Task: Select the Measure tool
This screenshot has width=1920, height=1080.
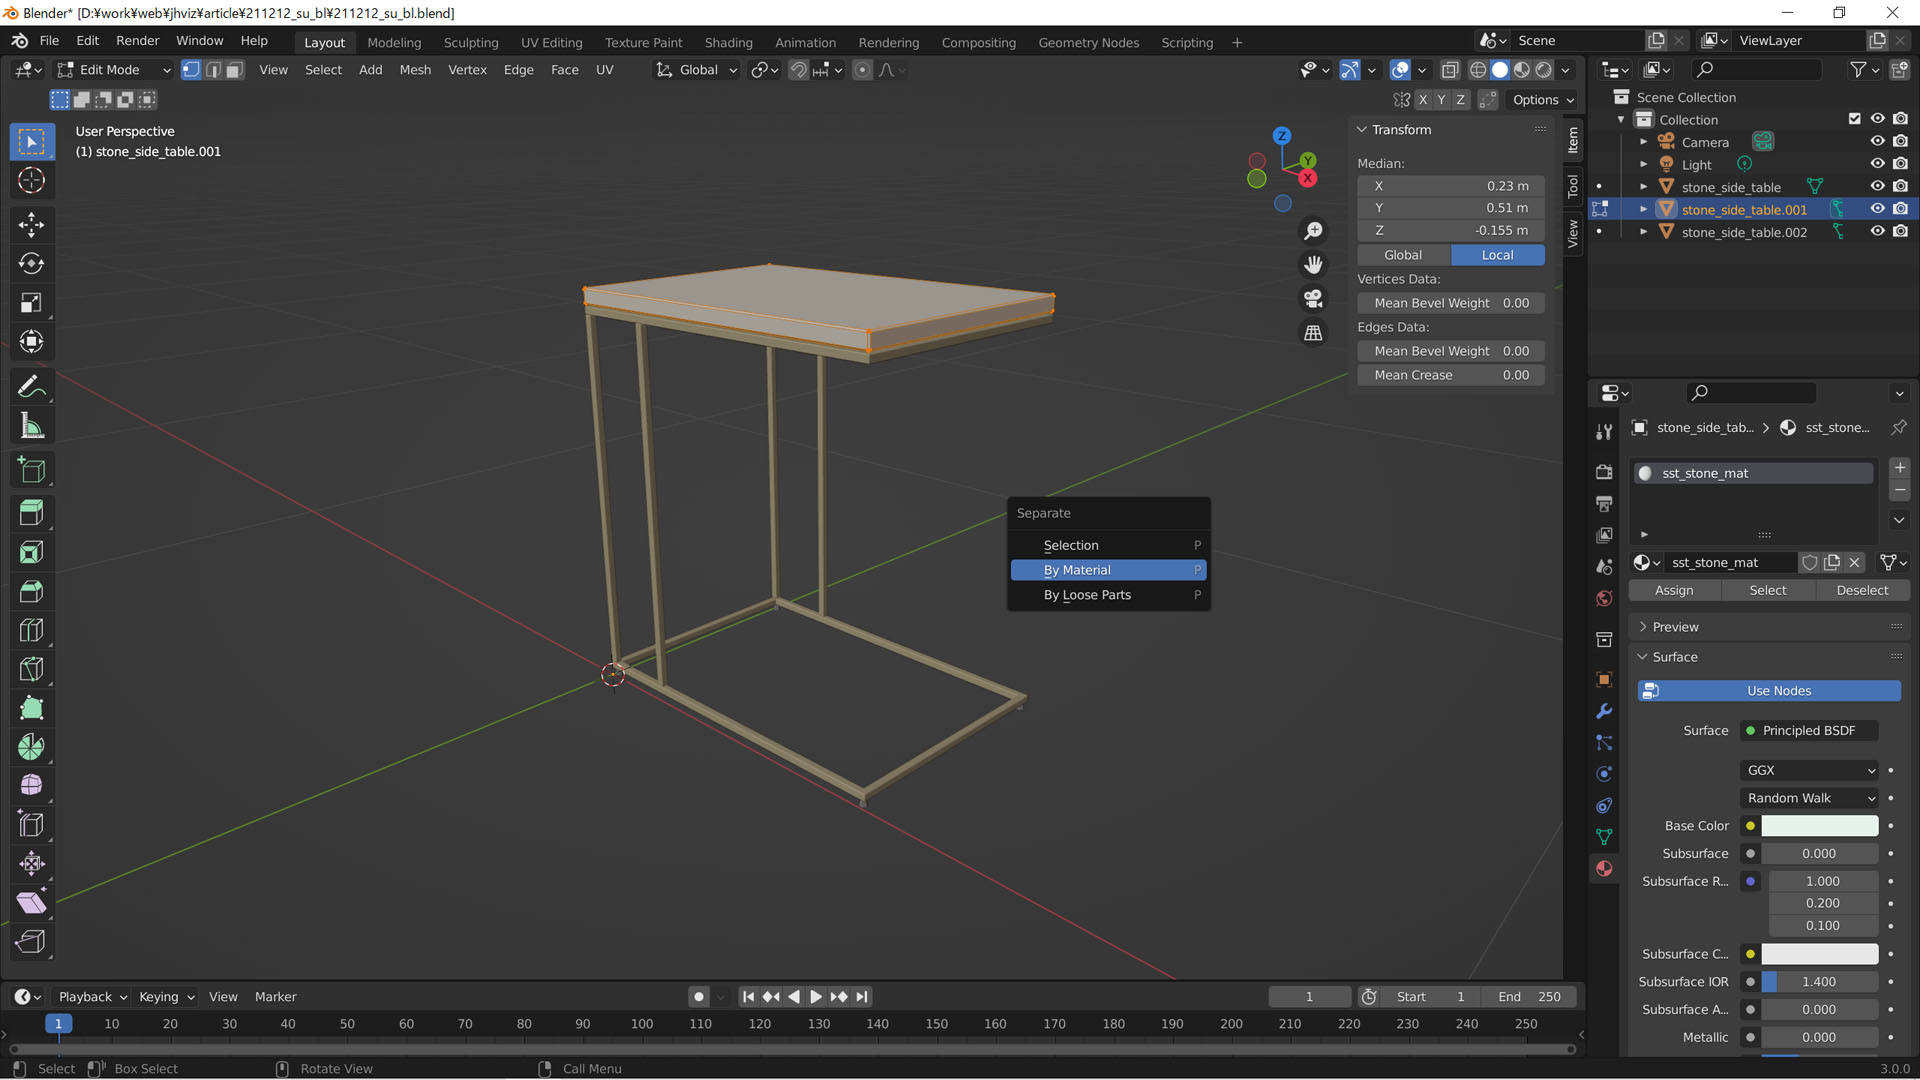Action: pos(31,426)
